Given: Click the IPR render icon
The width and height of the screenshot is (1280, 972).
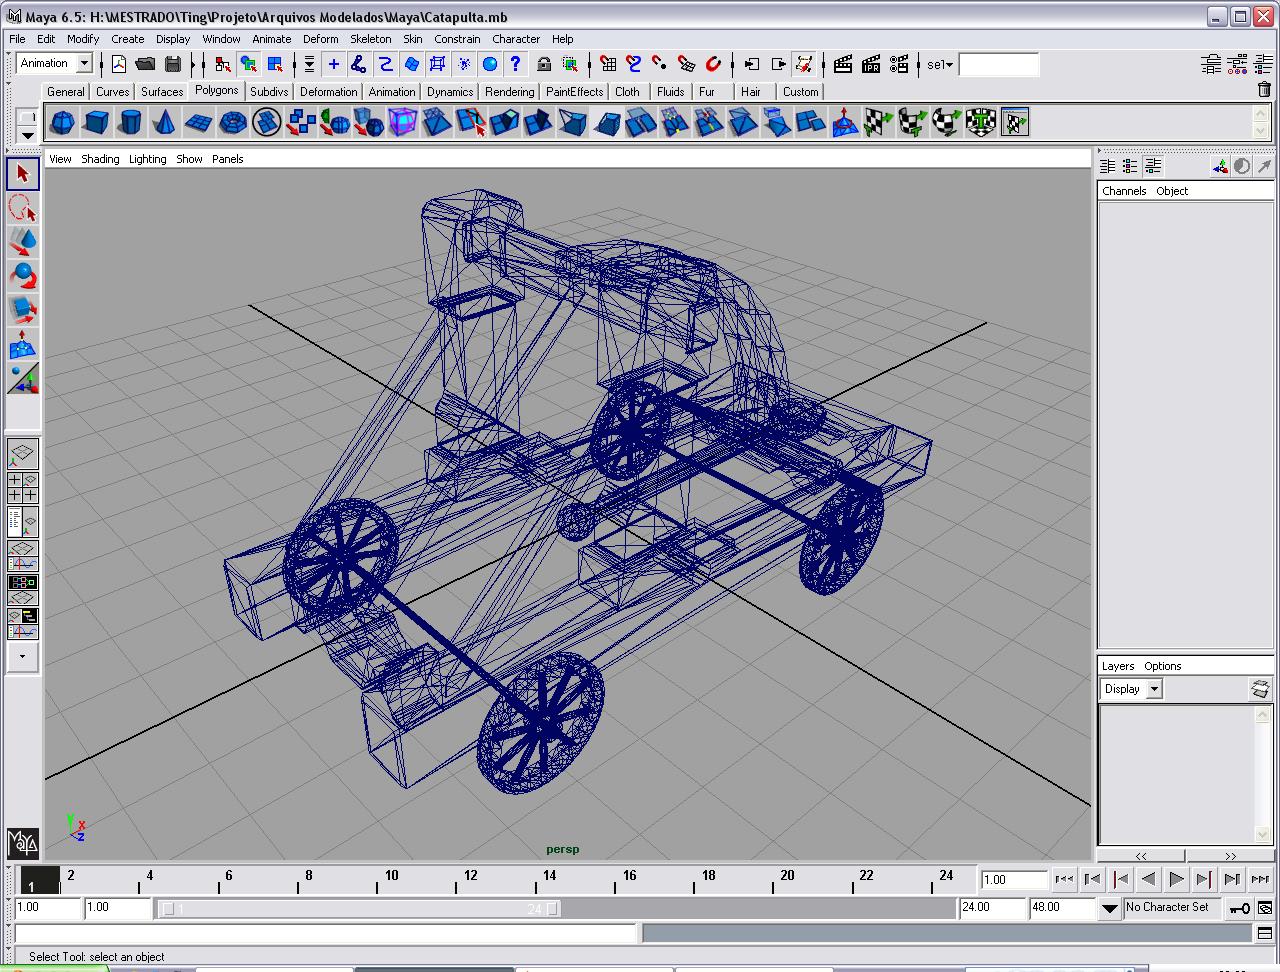Looking at the screenshot, I should pos(871,64).
